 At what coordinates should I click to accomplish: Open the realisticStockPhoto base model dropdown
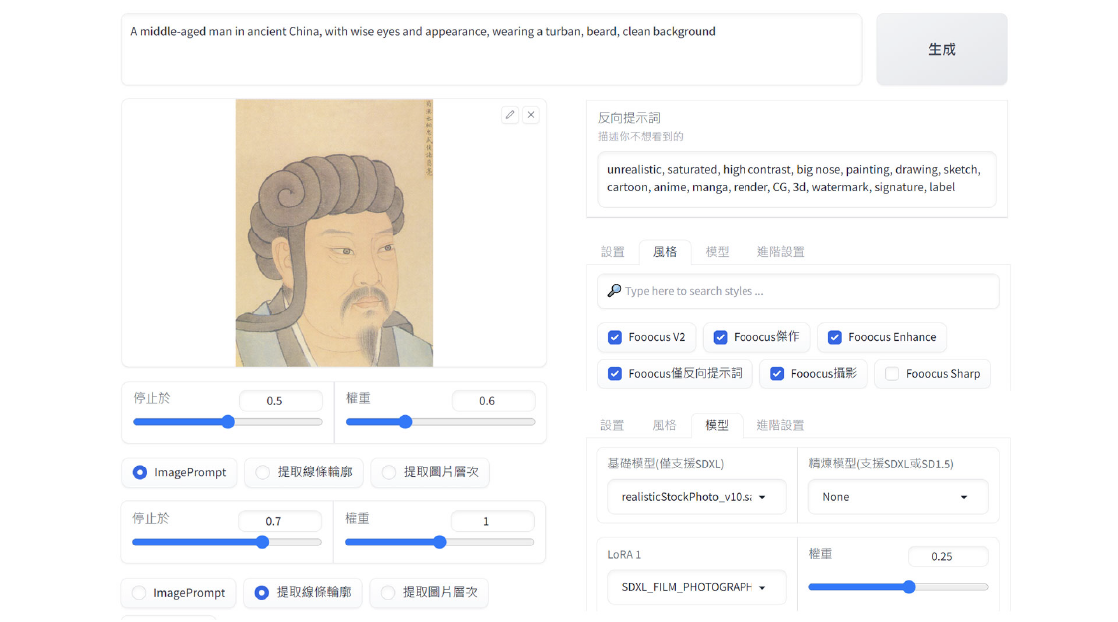coord(696,497)
